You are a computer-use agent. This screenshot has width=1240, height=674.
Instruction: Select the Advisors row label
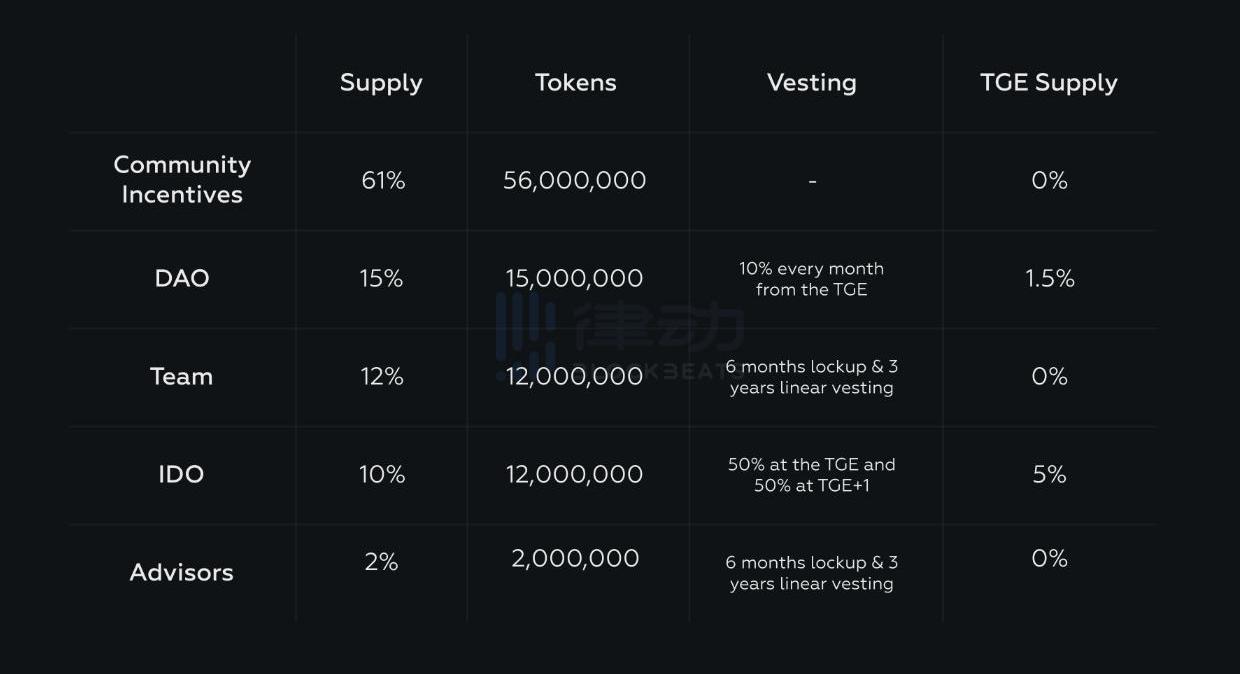[182, 572]
